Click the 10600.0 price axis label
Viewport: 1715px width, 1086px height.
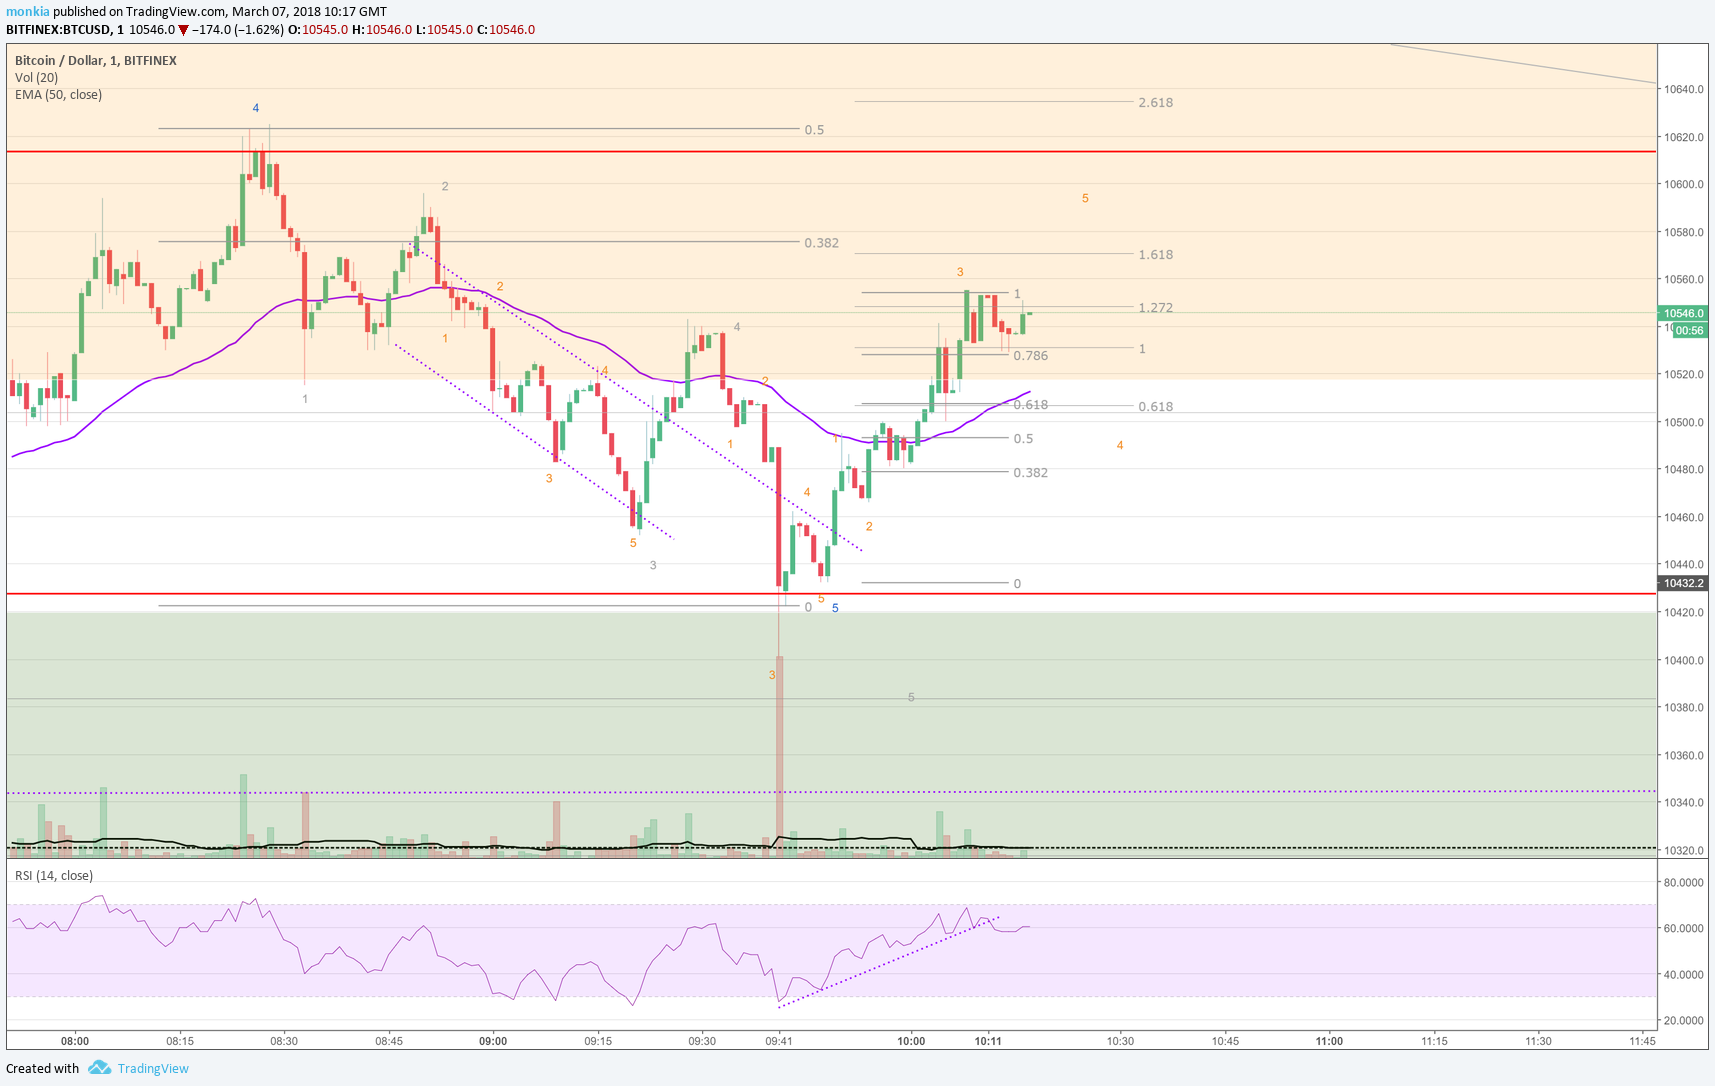pyautogui.click(x=1682, y=184)
